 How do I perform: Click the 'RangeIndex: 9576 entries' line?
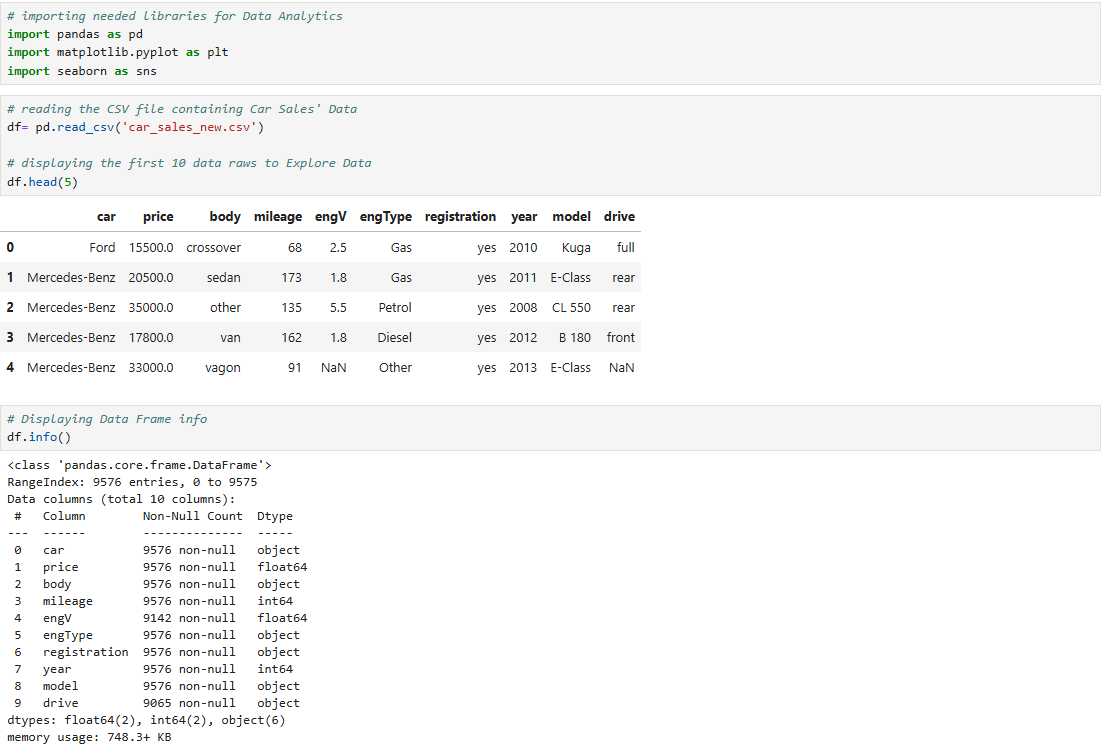[132, 482]
